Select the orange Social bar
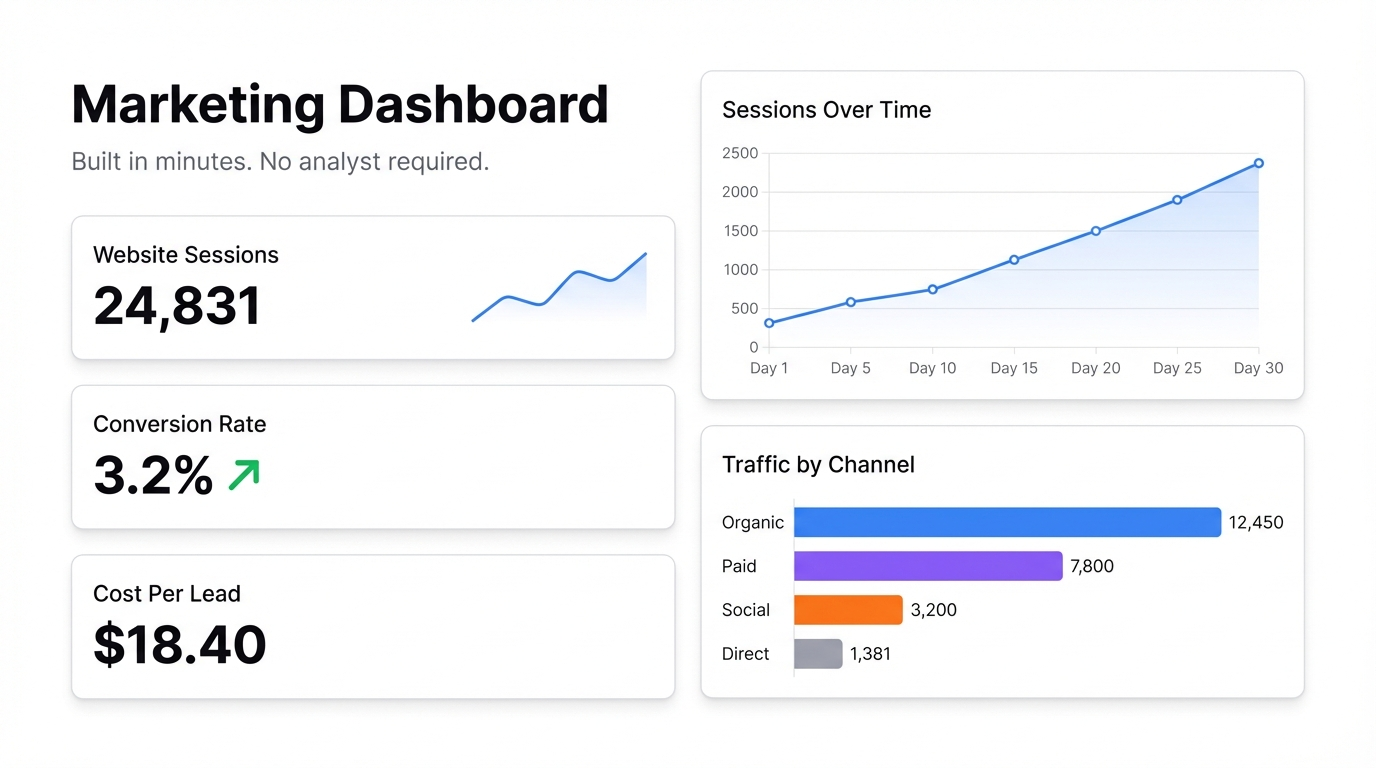 click(x=847, y=610)
